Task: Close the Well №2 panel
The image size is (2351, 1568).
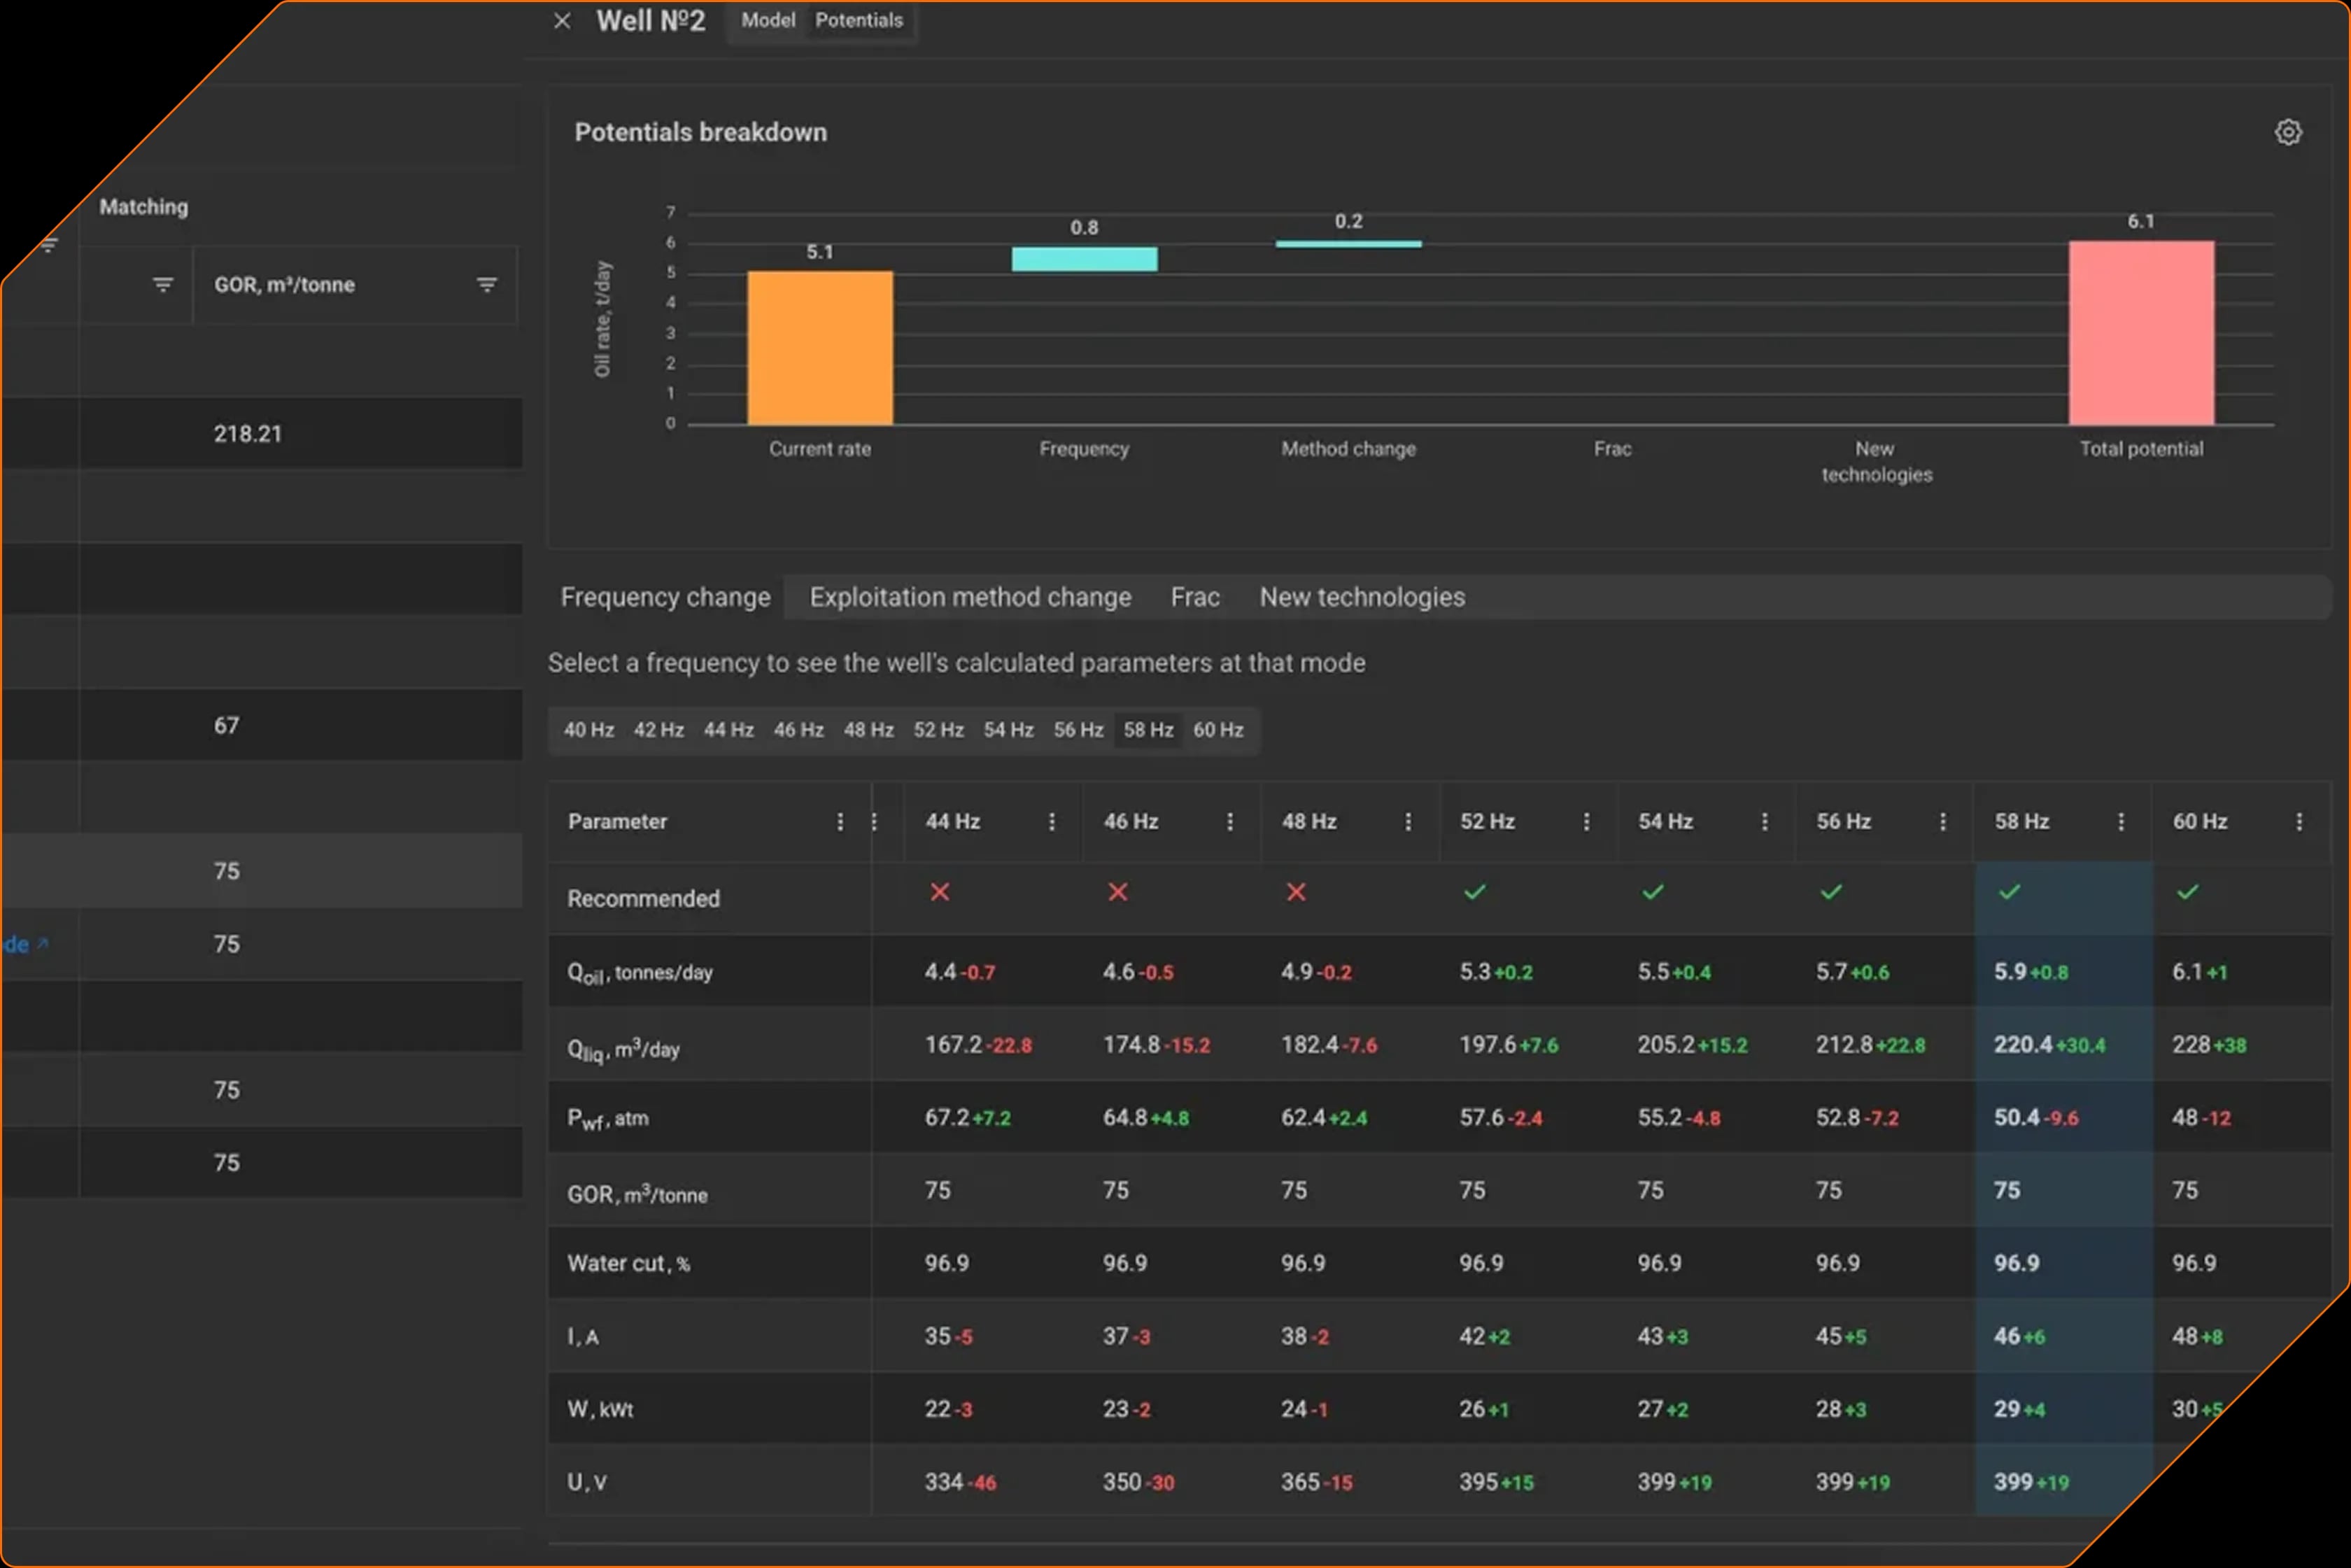Action: [x=562, y=21]
